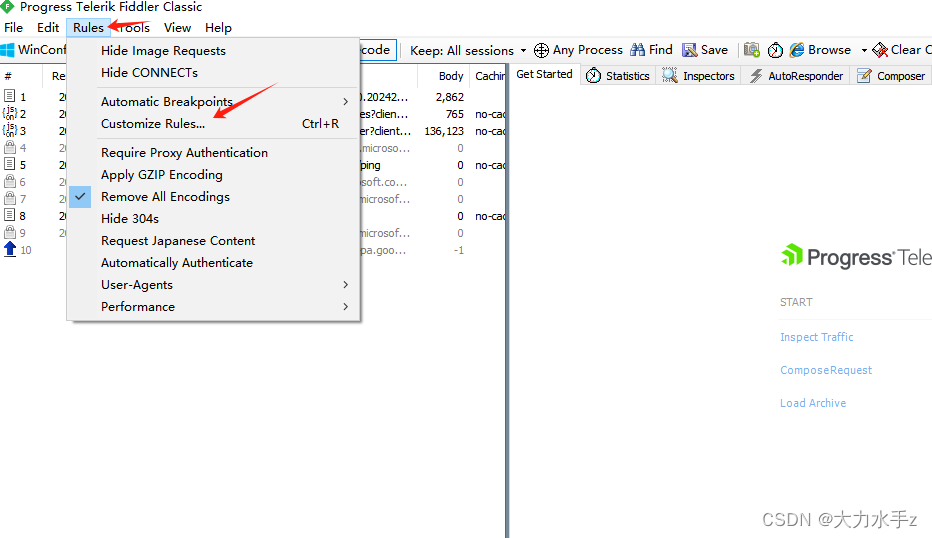This screenshot has width=932, height=538.
Task: Enable Apply GZIP Encoding
Action: point(213,175)
